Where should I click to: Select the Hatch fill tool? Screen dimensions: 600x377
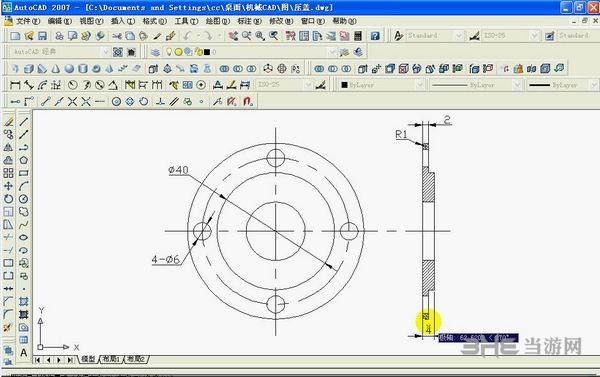tap(24, 302)
